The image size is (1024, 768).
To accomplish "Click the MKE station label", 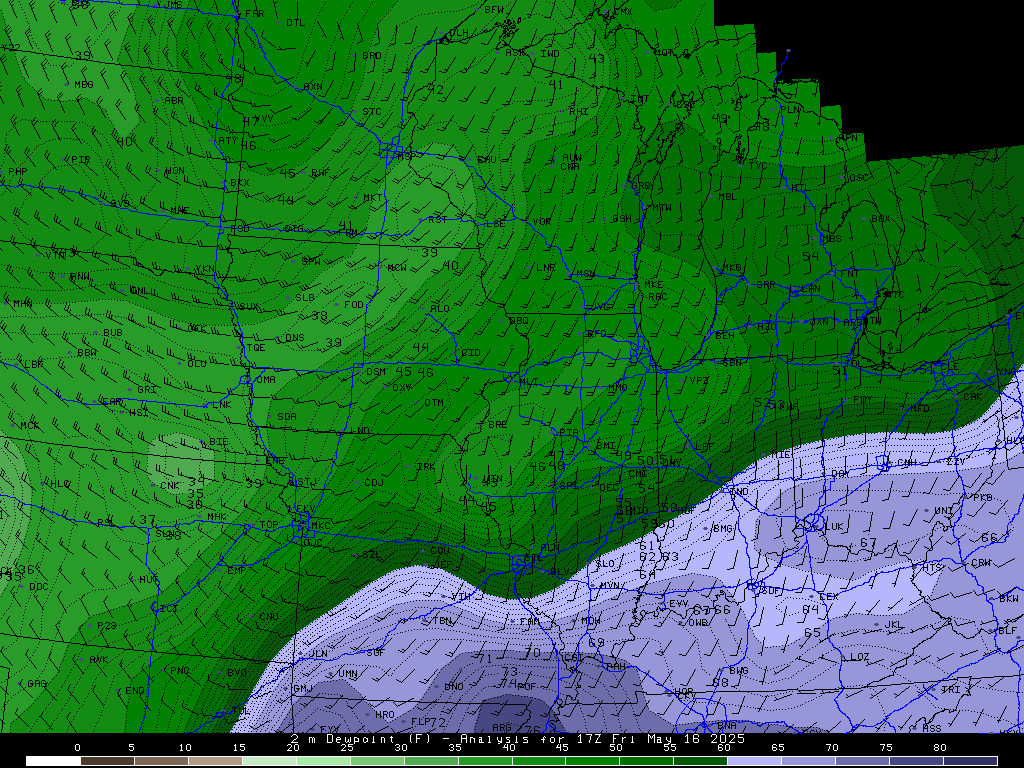I will [654, 285].
